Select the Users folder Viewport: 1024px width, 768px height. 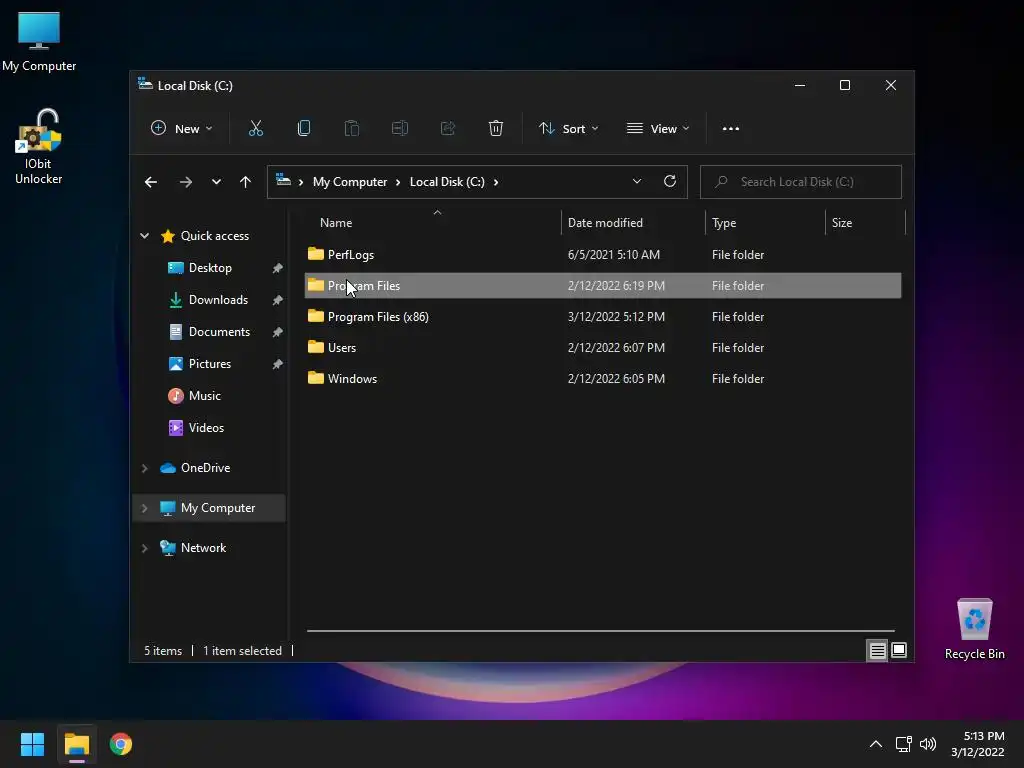[603, 347]
